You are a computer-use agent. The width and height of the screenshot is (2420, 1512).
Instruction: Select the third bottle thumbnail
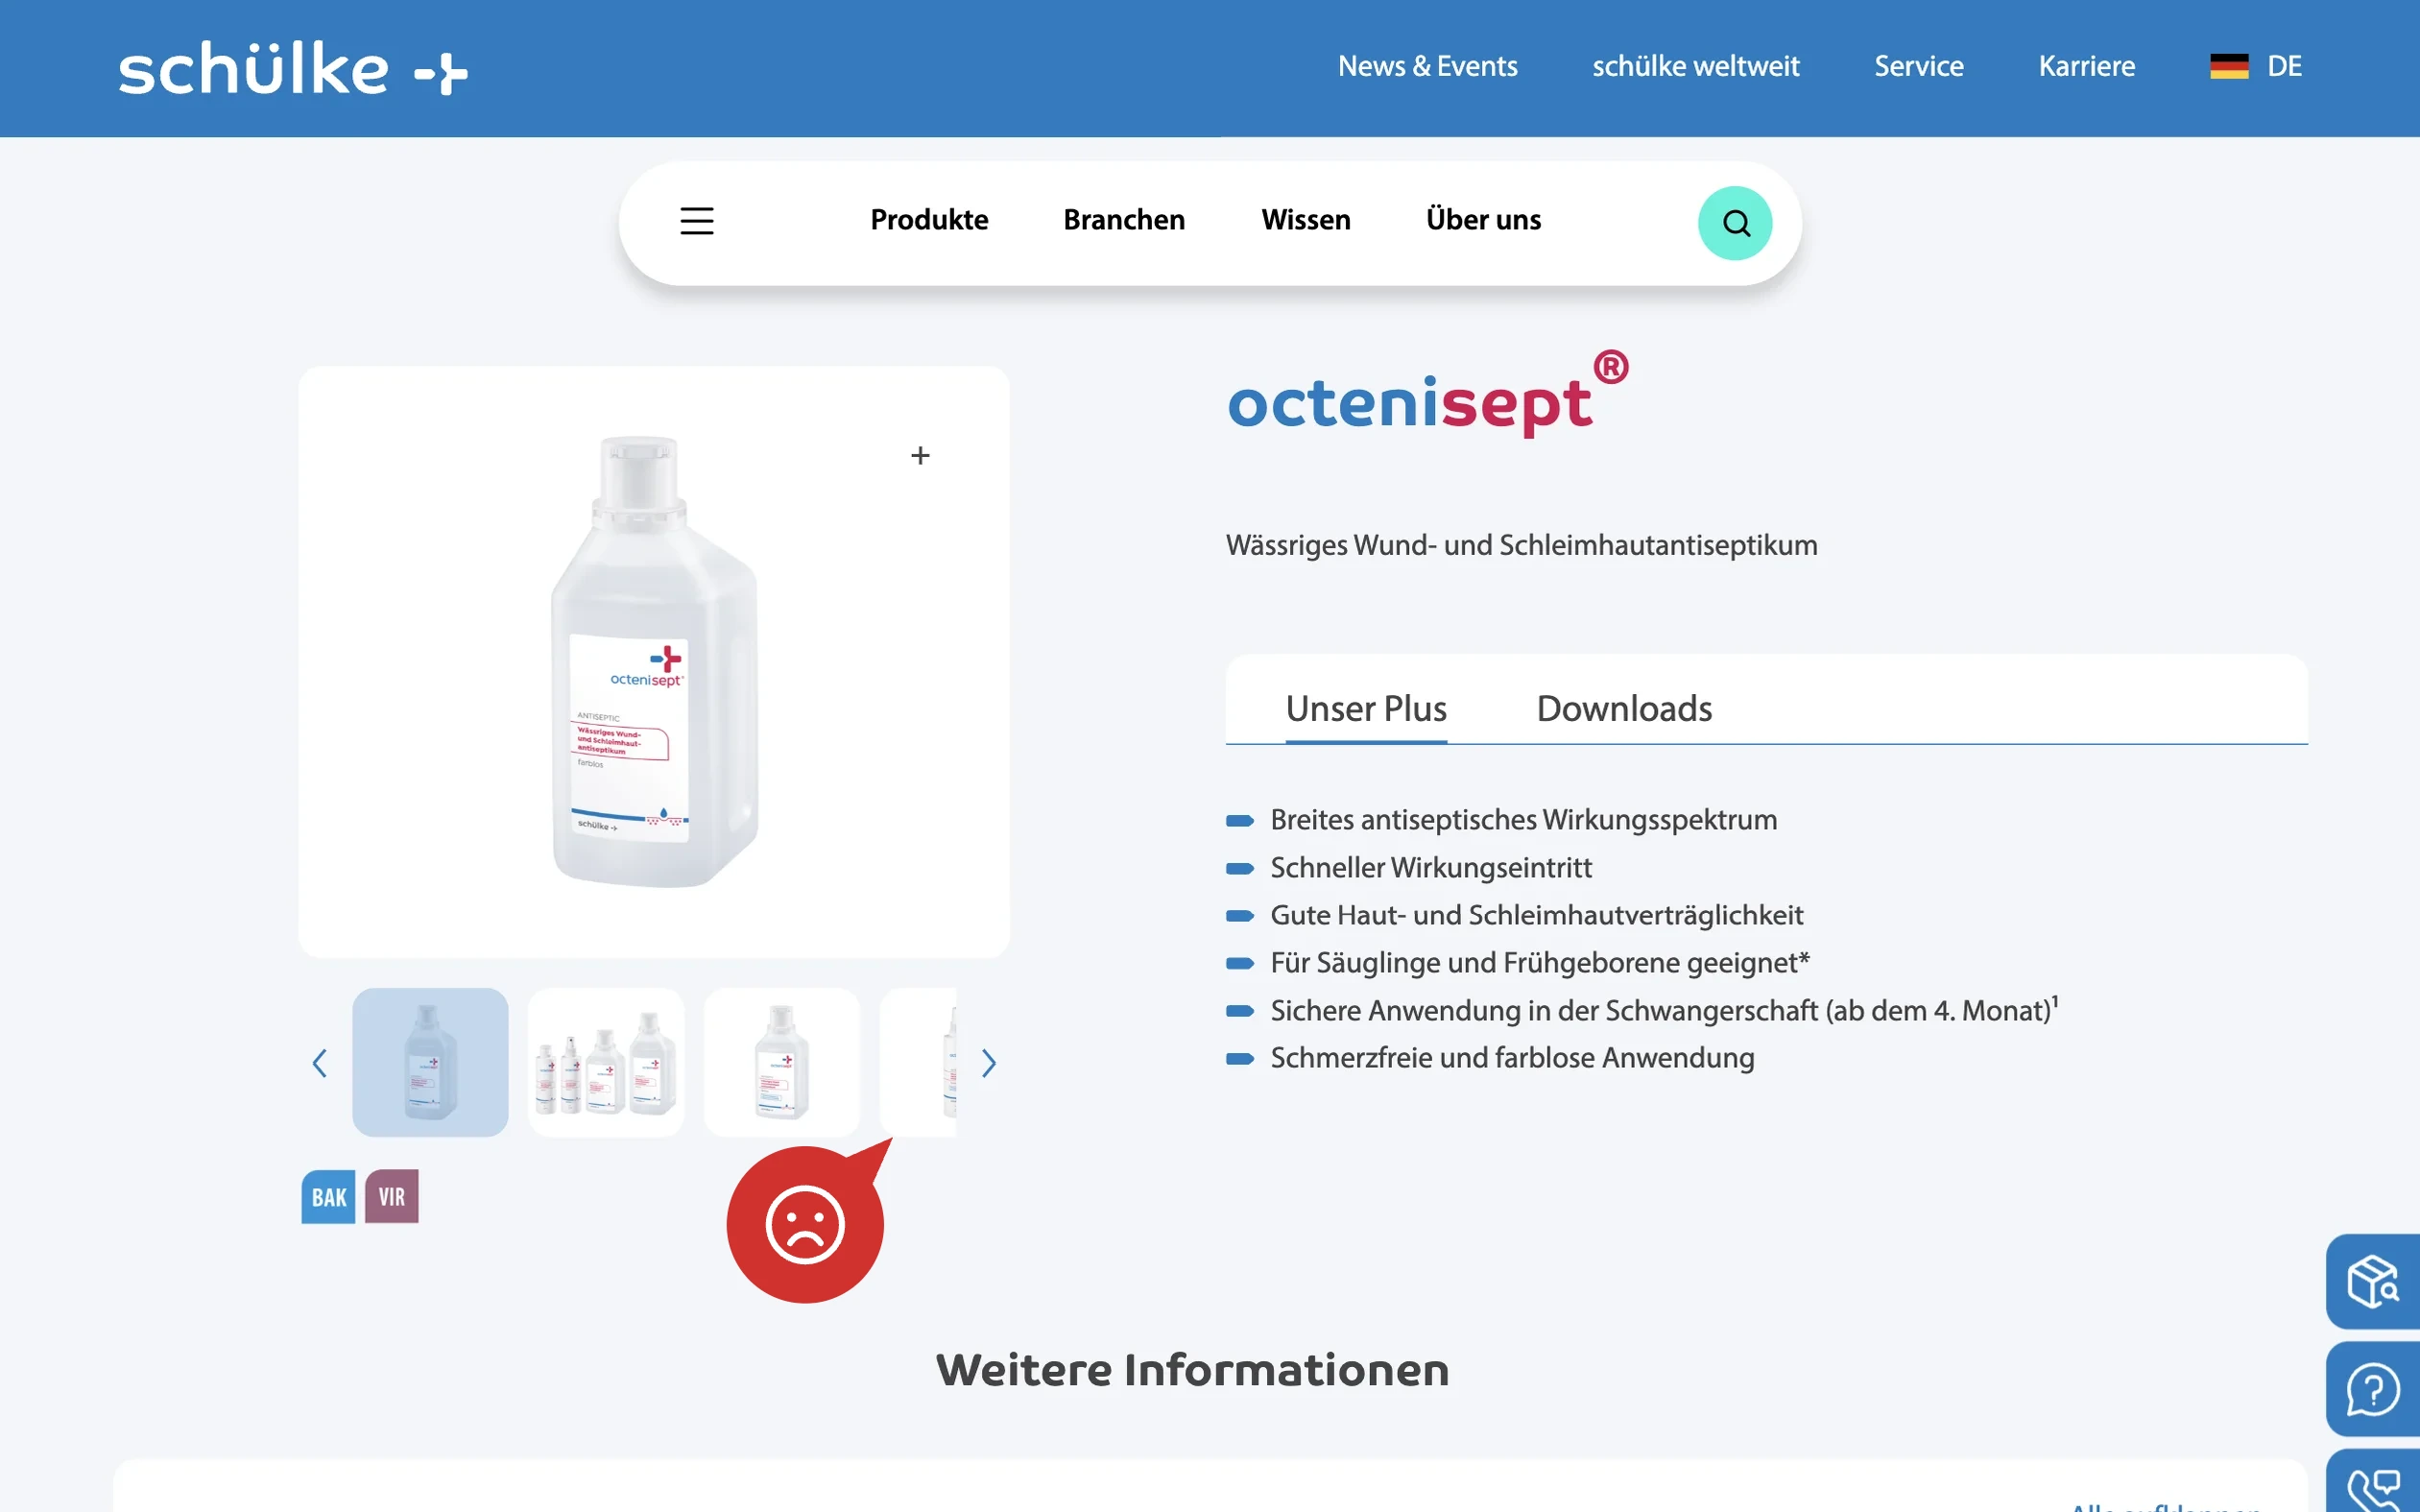pyautogui.click(x=781, y=1062)
